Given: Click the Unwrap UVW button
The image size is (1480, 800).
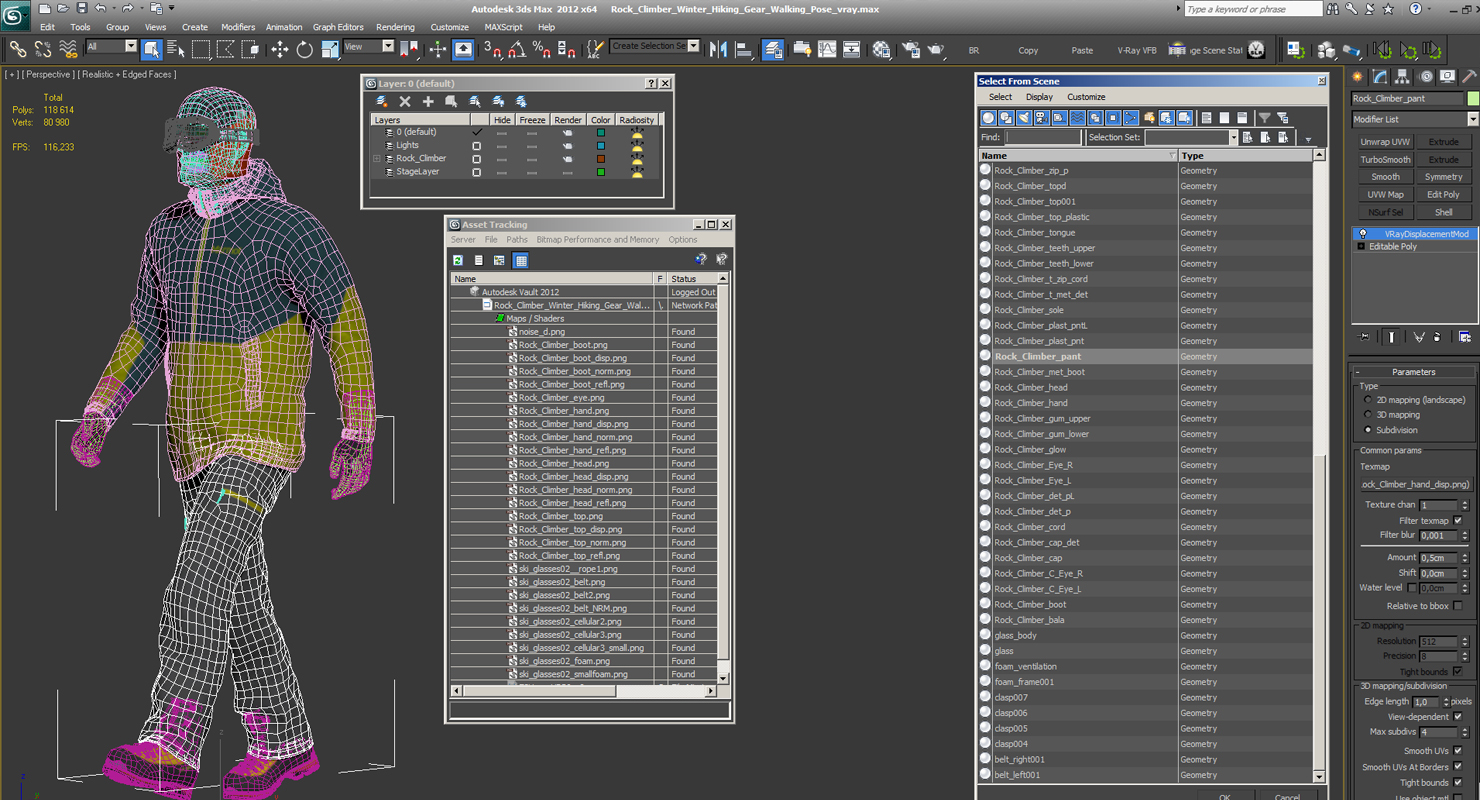Looking at the screenshot, I should (1385, 142).
